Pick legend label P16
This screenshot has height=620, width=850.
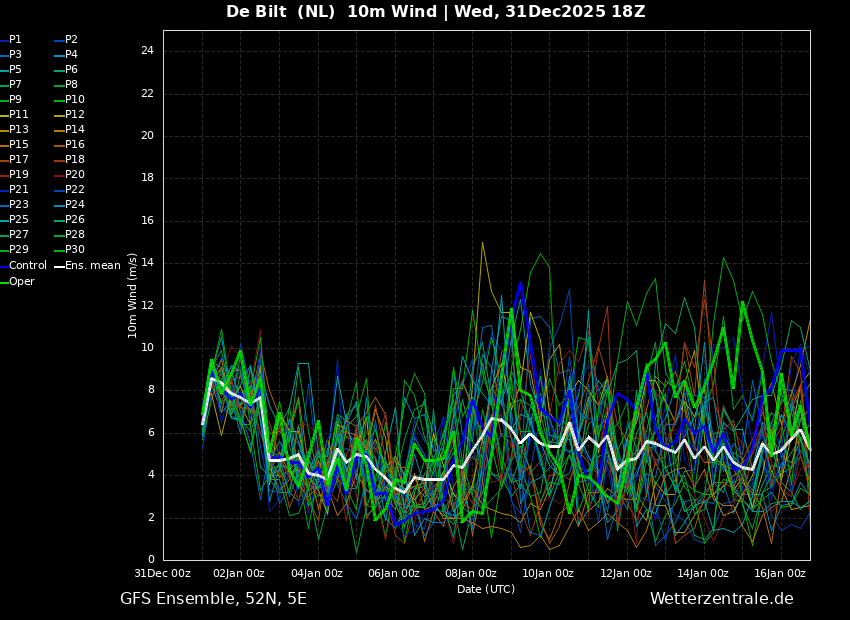coord(70,145)
